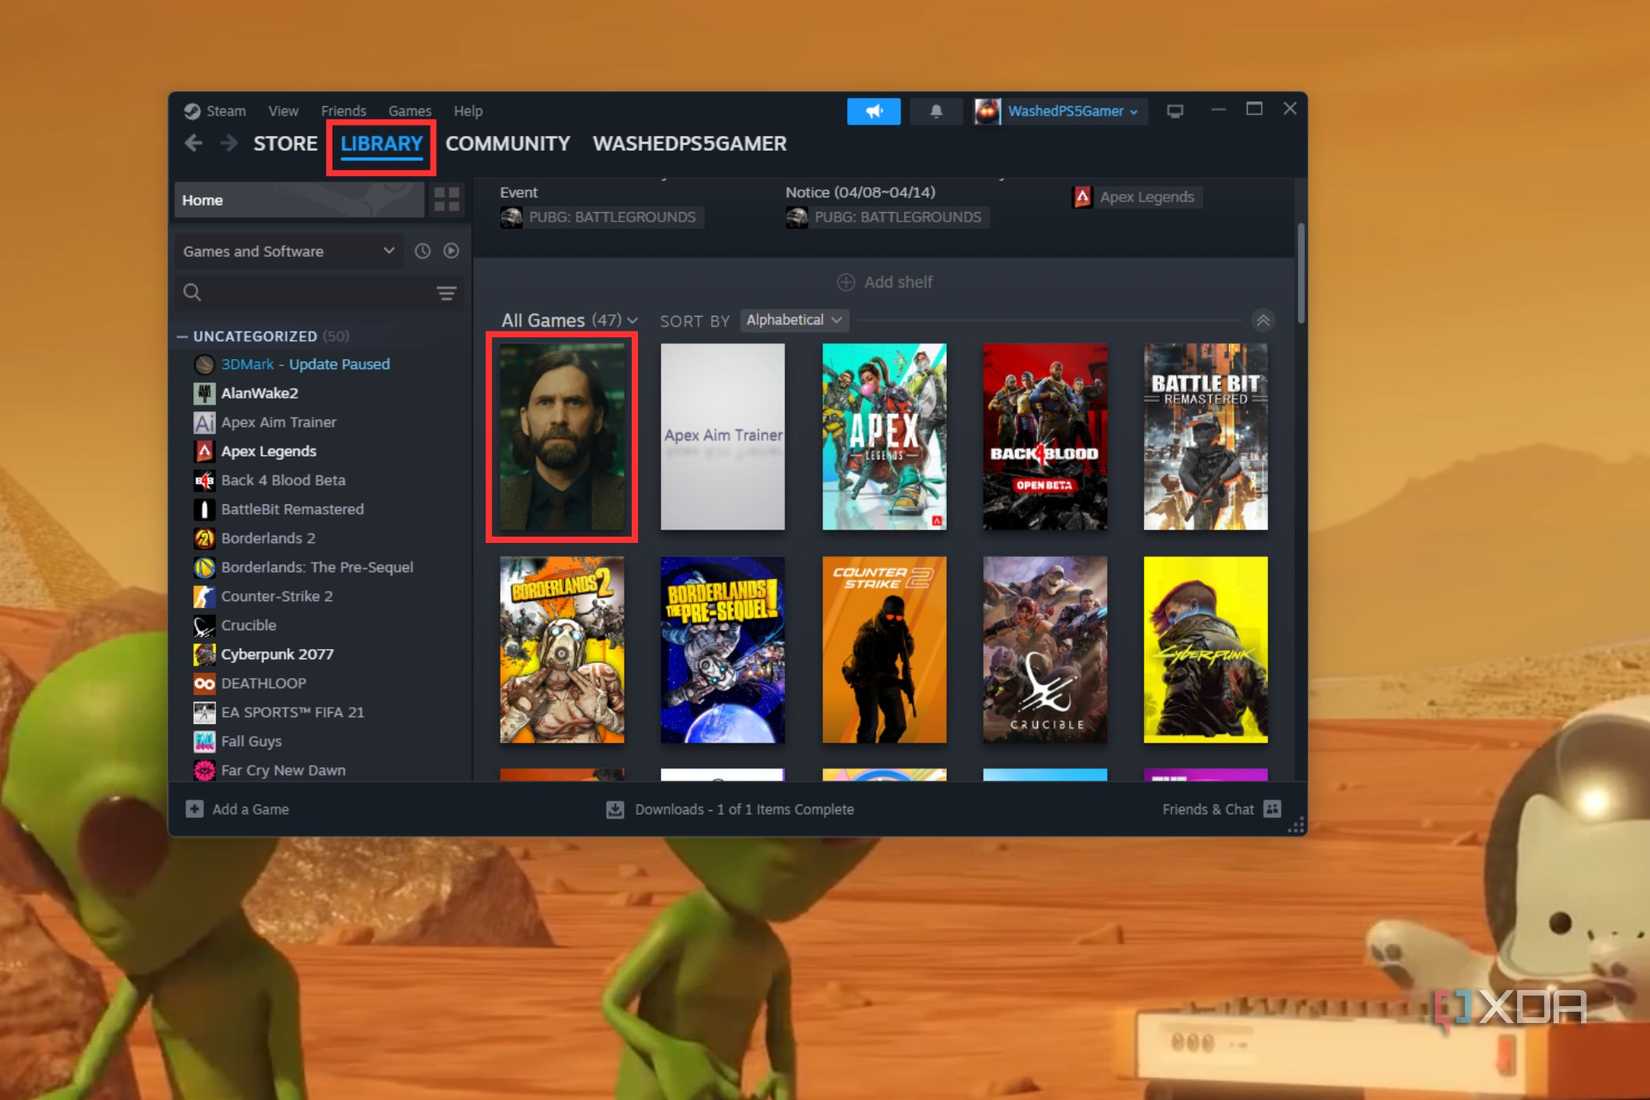Collapse the UNCATEGORIZED category list
The image size is (1650, 1100).
pos(182,336)
